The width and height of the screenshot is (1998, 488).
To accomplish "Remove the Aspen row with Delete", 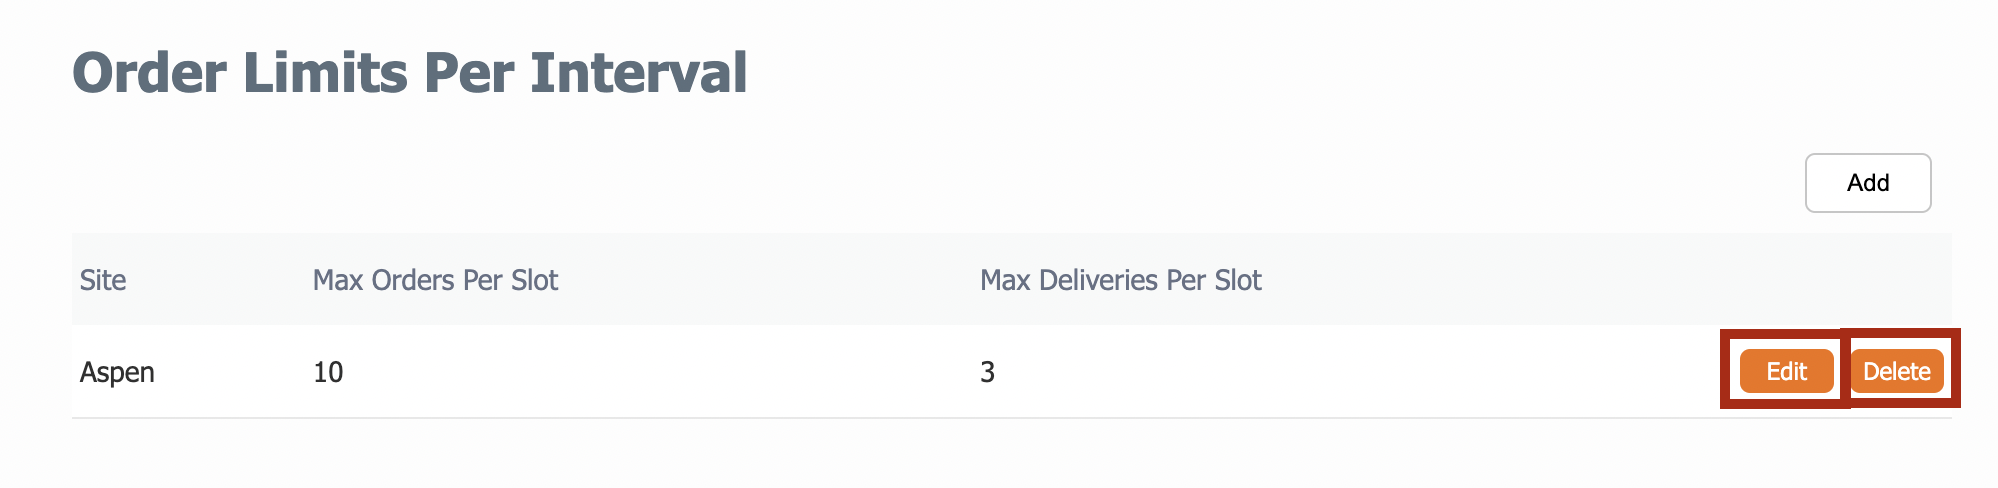I will tap(1897, 371).
